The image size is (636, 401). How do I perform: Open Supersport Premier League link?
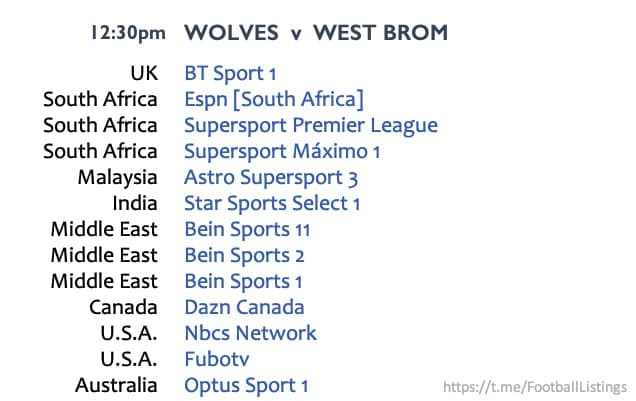coord(311,126)
